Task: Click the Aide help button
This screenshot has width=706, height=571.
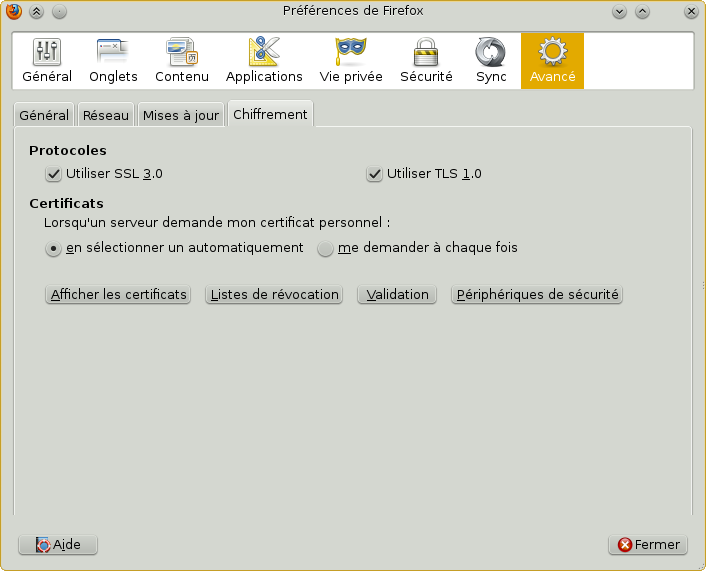Action: [58, 545]
